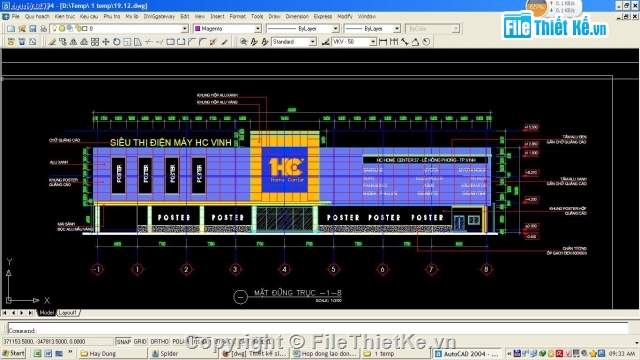Open the Hay Dung taskbar button
640x360 pixels.
click(113, 353)
